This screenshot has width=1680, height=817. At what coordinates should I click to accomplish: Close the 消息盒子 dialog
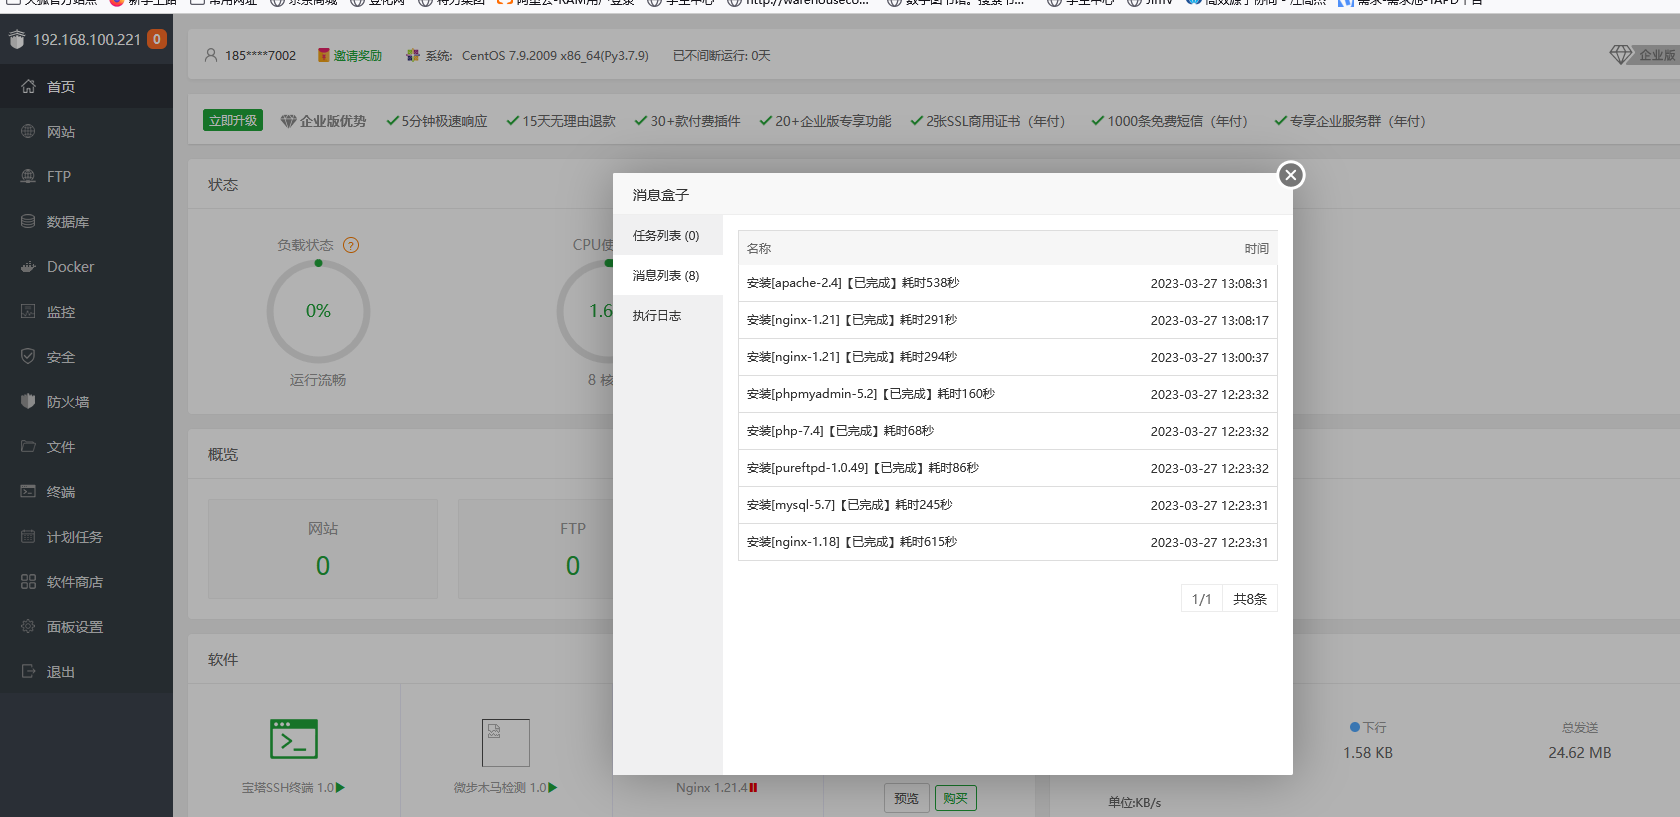tap(1291, 175)
